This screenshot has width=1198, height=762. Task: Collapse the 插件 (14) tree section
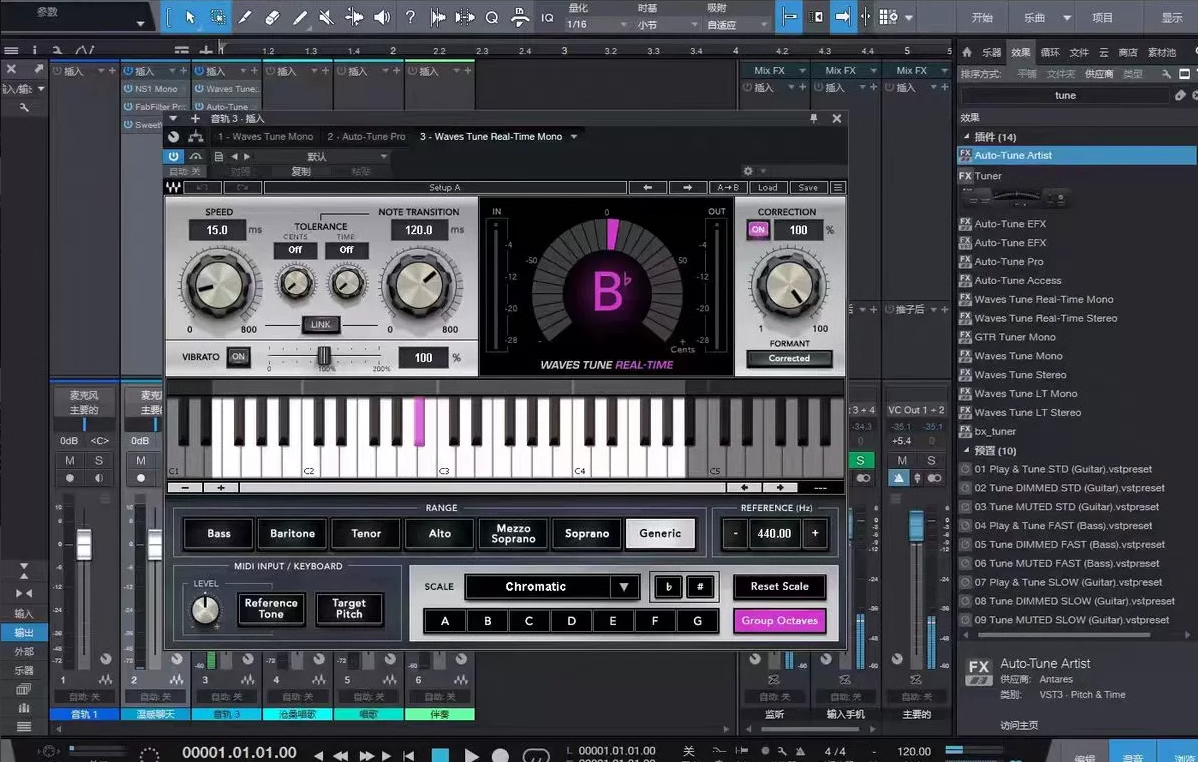(966, 137)
